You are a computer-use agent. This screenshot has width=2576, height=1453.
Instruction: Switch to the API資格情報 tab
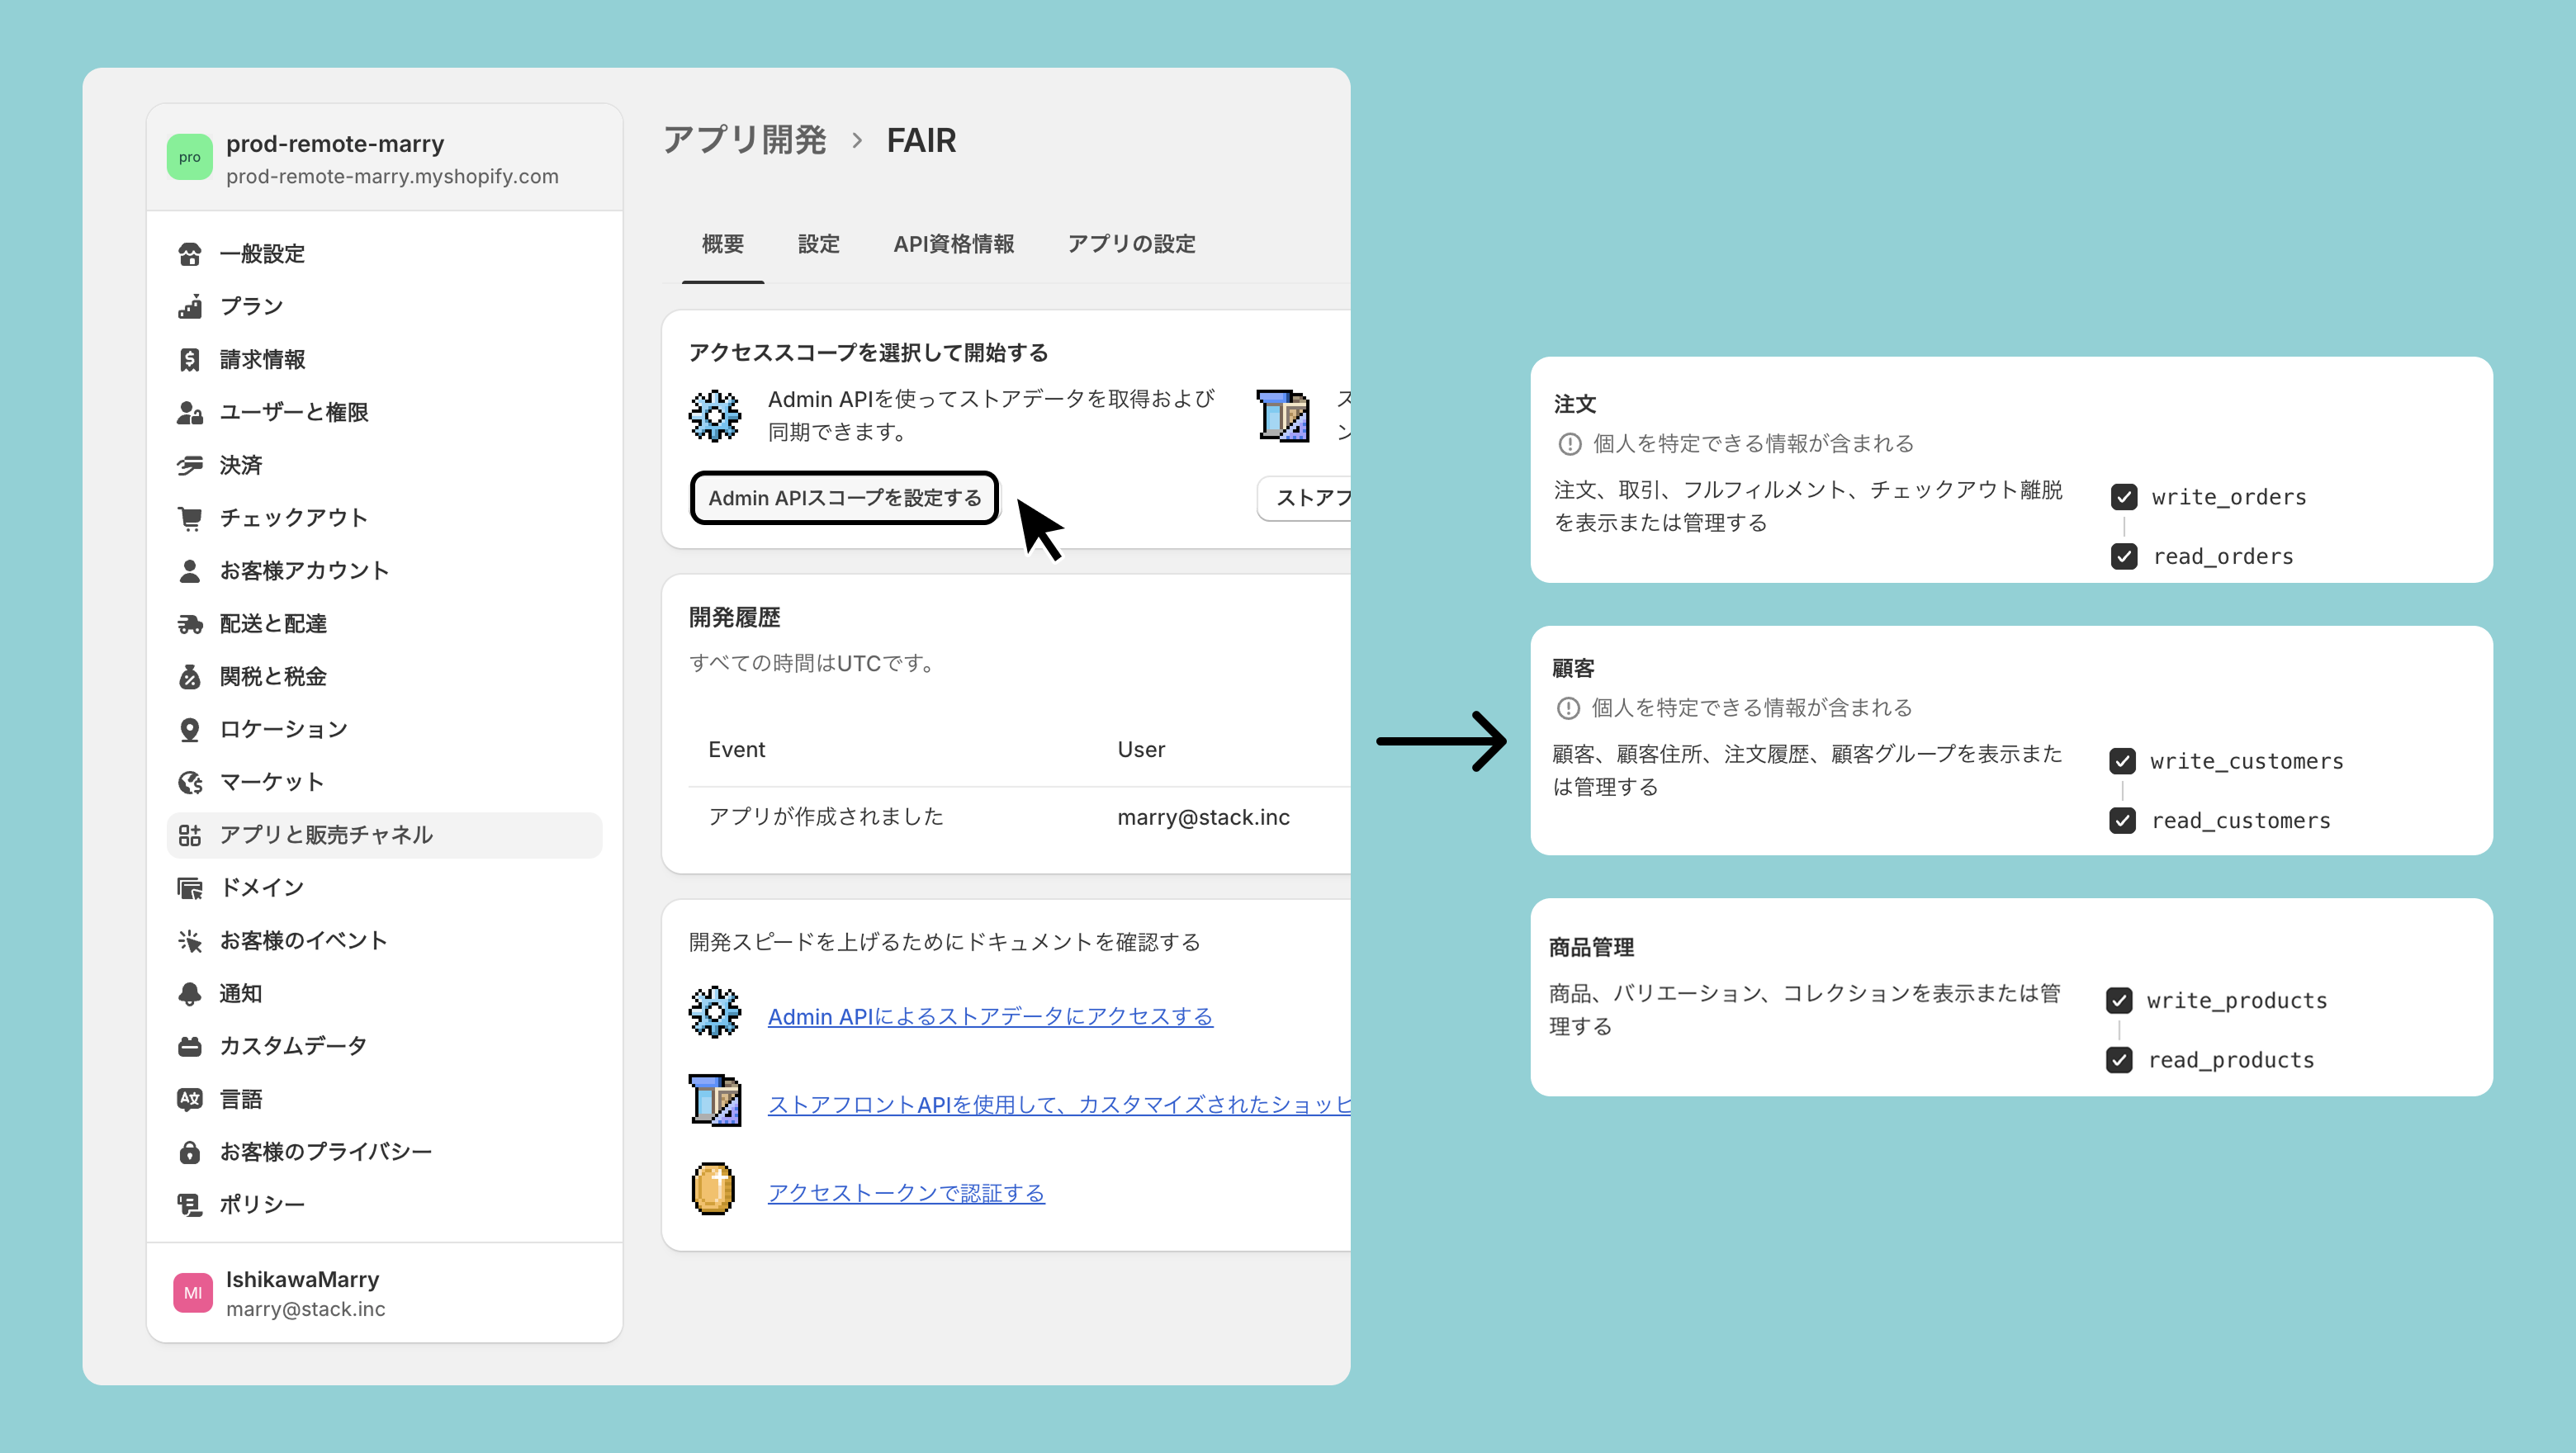953,244
